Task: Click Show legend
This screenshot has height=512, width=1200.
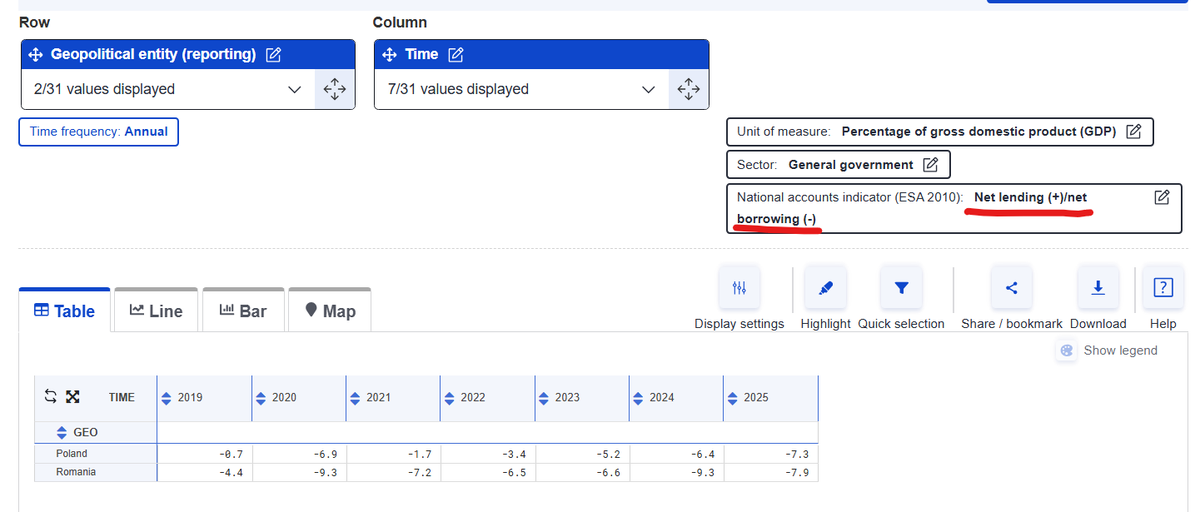Action: [x=1109, y=350]
